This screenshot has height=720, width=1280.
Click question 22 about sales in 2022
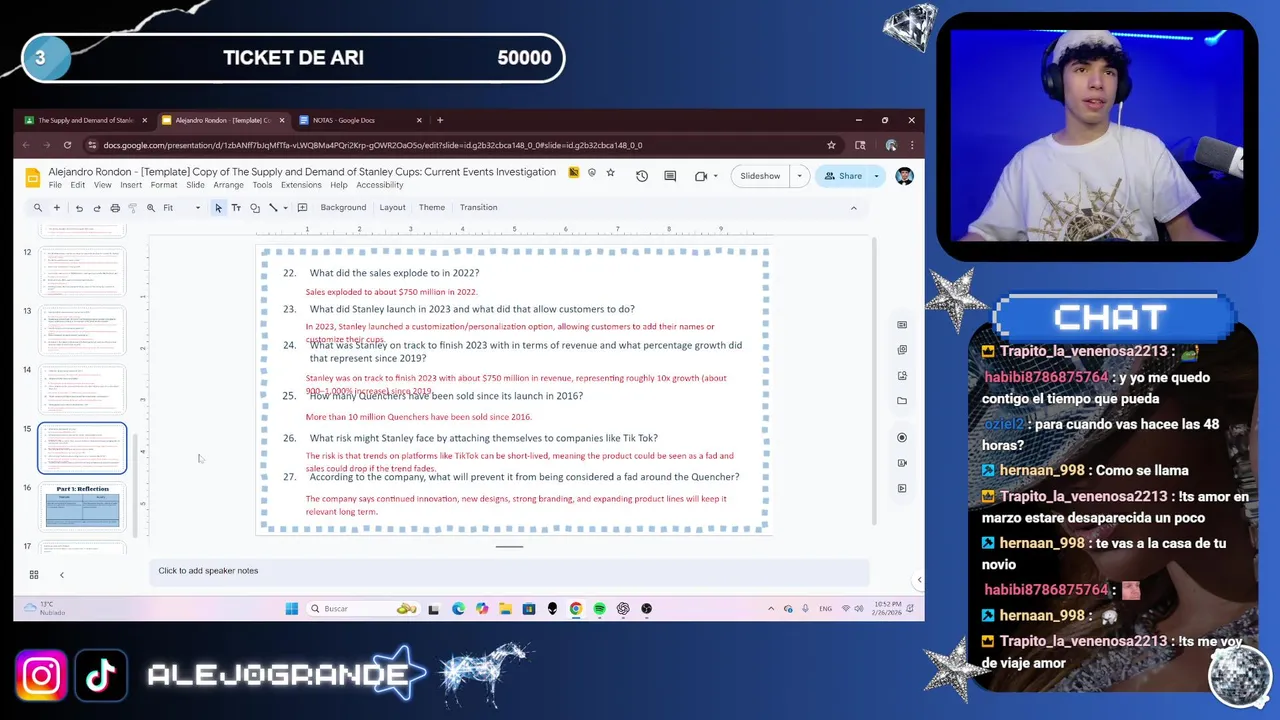[x=394, y=273]
